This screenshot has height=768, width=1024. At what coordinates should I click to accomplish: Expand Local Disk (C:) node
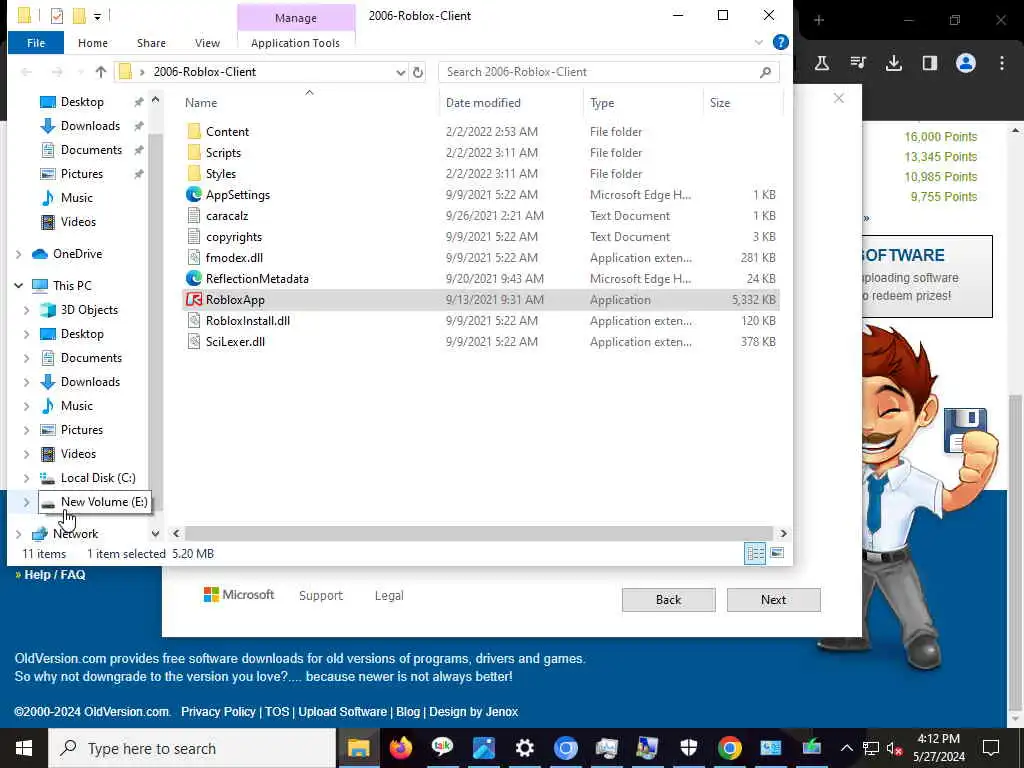[27, 478]
